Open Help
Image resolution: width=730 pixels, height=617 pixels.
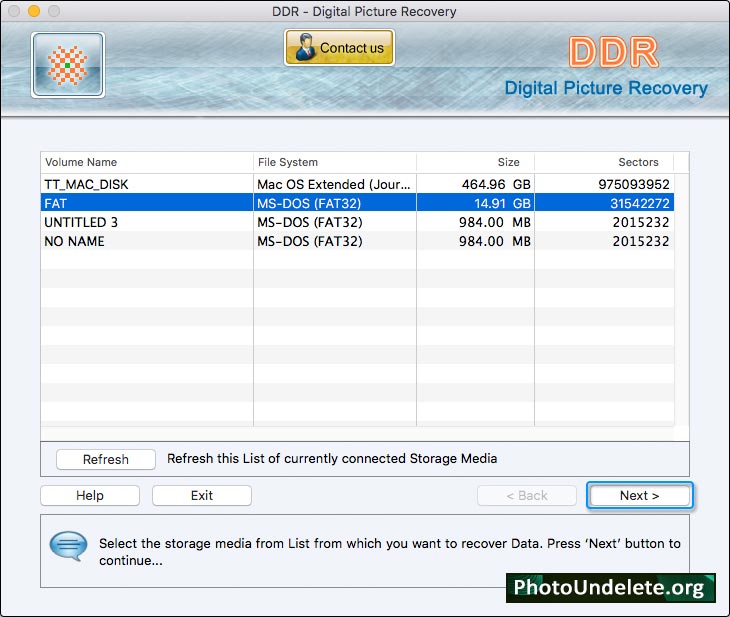point(90,495)
